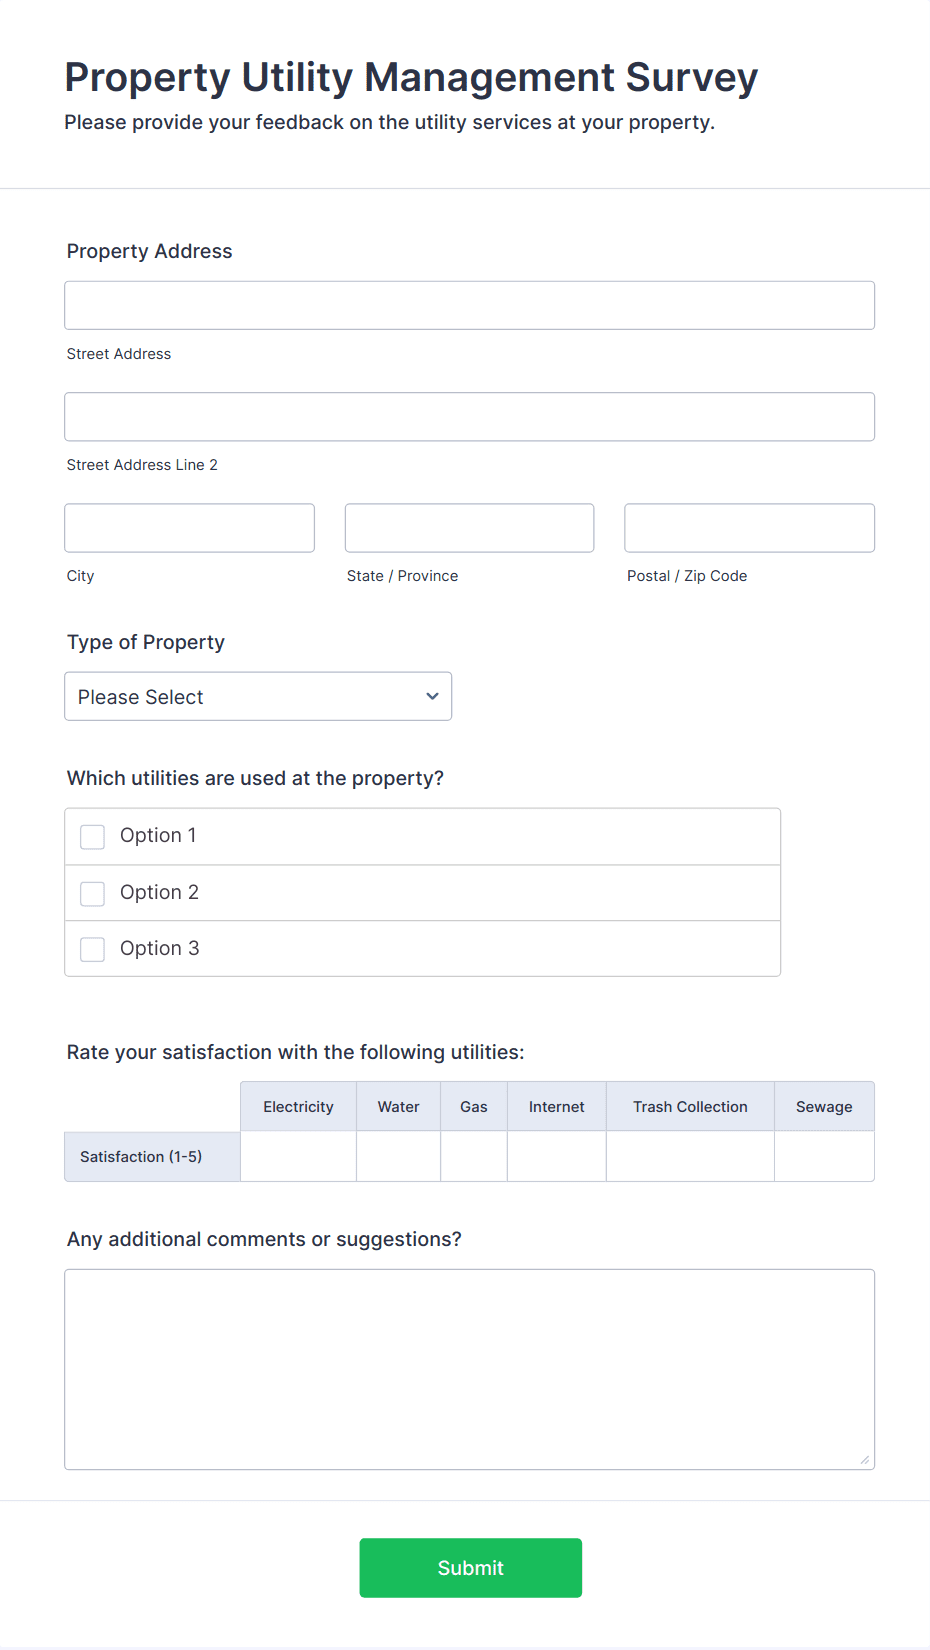Check the Option 1 utility checkbox
Viewport: 930px width, 1650px height.
[x=92, y=836]
